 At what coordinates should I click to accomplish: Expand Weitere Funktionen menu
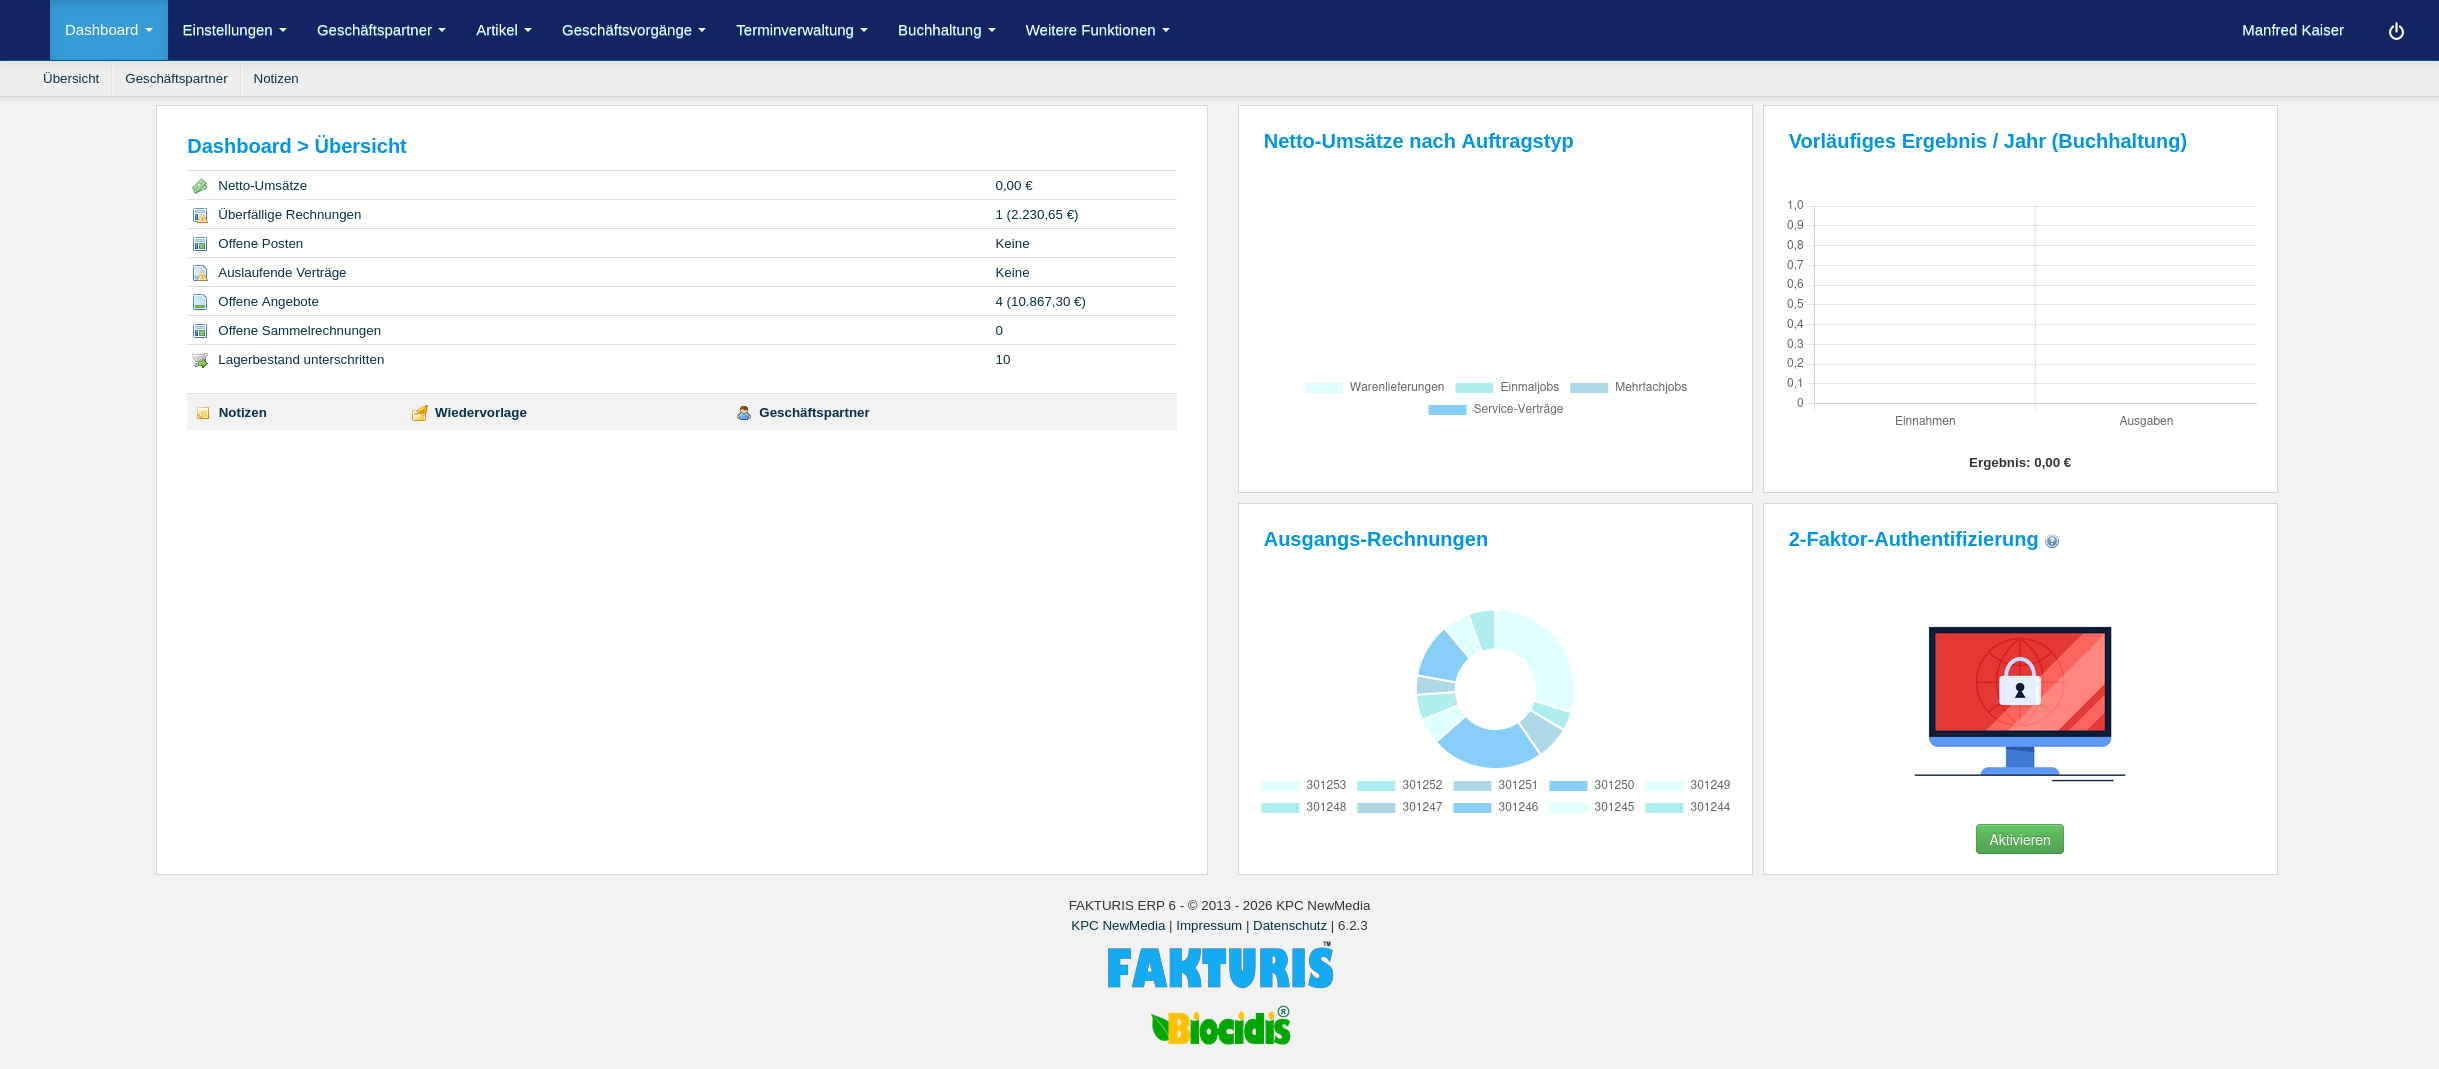(x=1097, y=30)
